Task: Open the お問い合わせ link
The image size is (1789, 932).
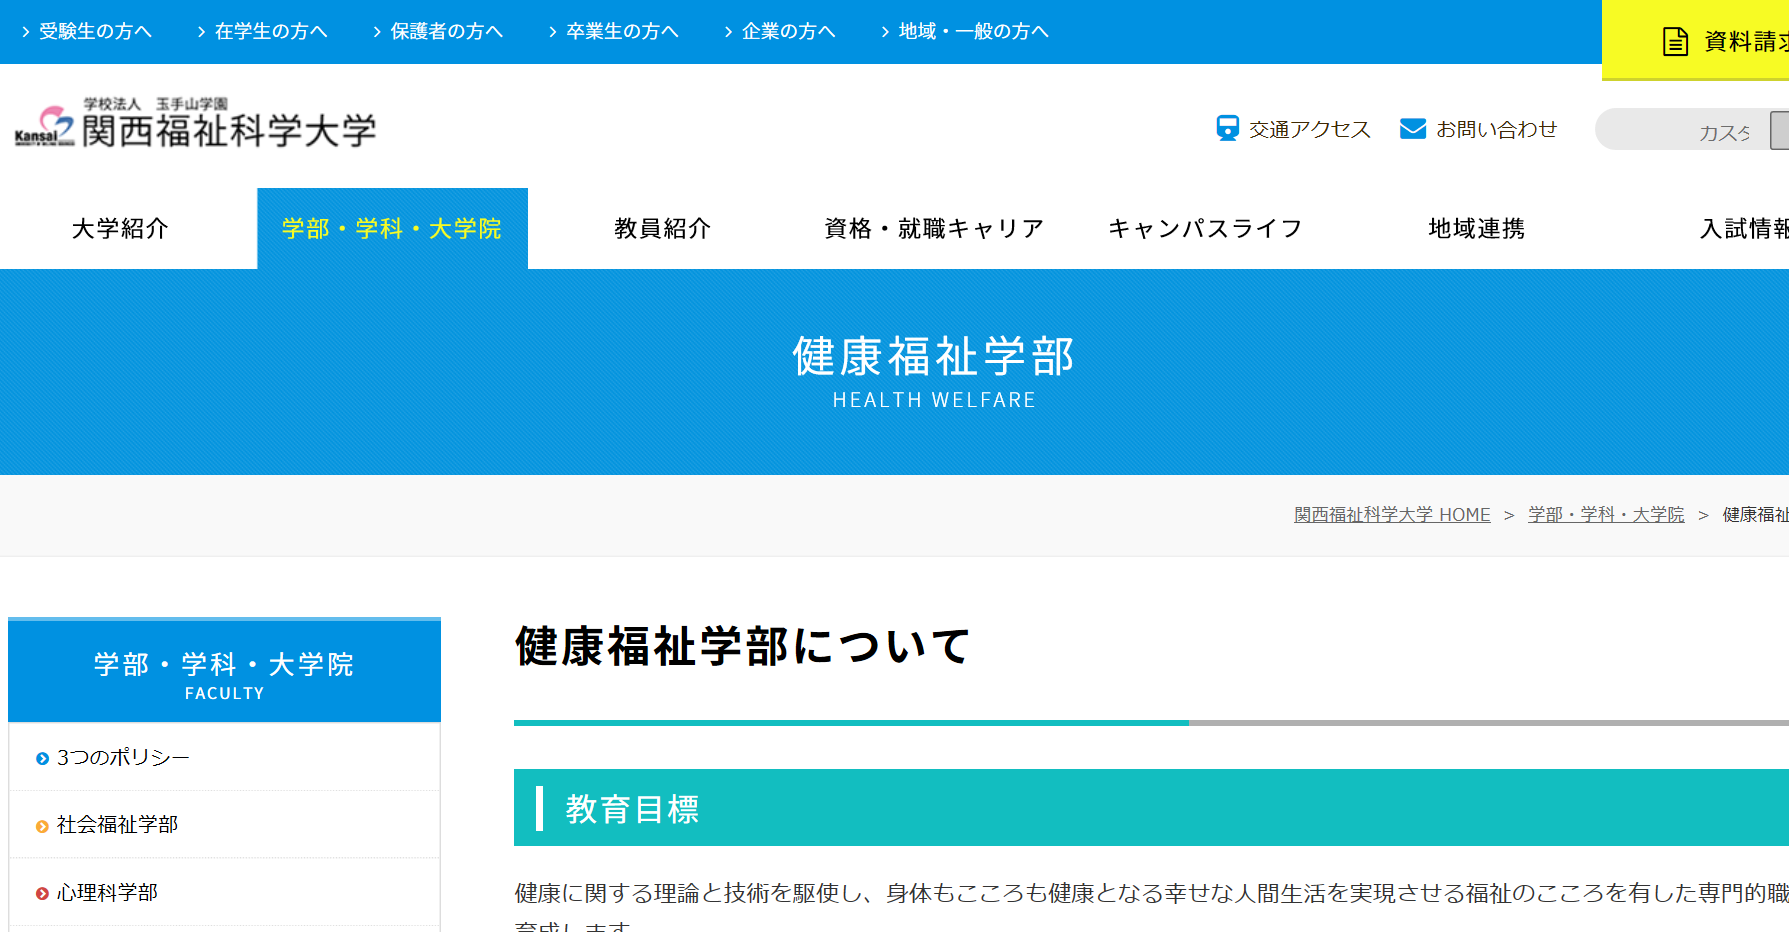Action: click(1496, 129)
